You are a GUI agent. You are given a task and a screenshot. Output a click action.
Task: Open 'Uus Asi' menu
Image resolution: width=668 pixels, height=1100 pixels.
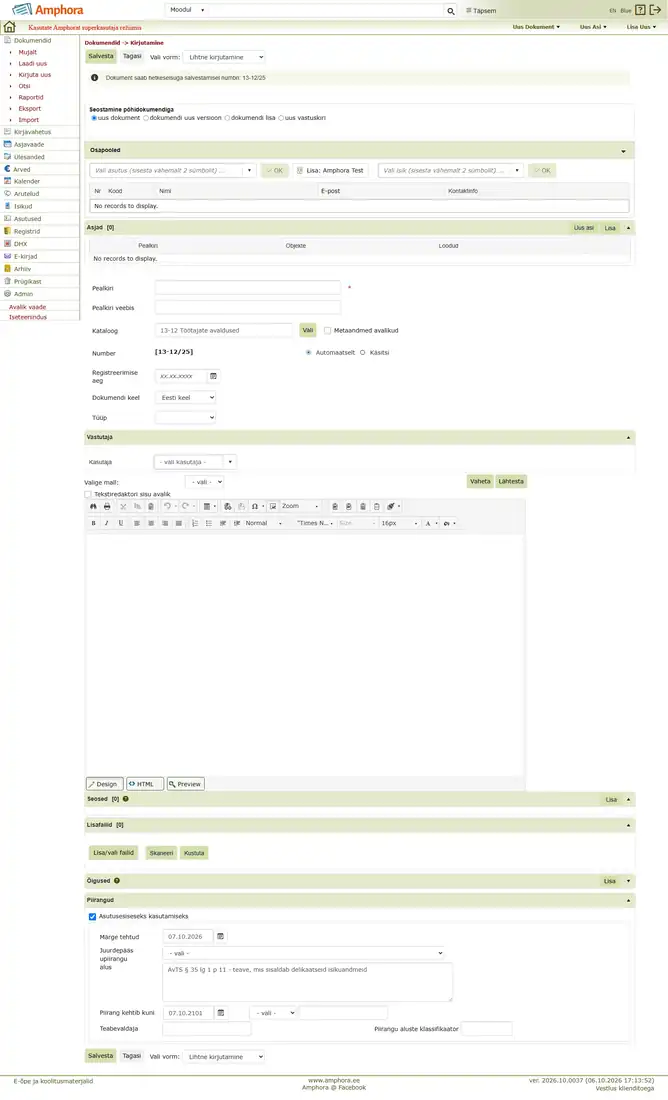pos(593,27)
